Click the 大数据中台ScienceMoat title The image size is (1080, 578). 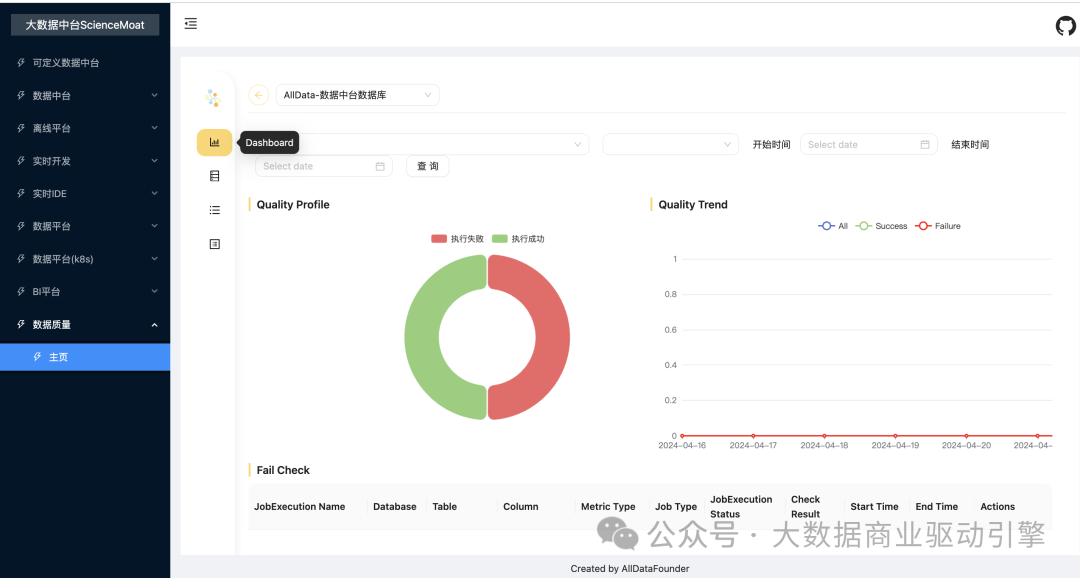(85, 25)
